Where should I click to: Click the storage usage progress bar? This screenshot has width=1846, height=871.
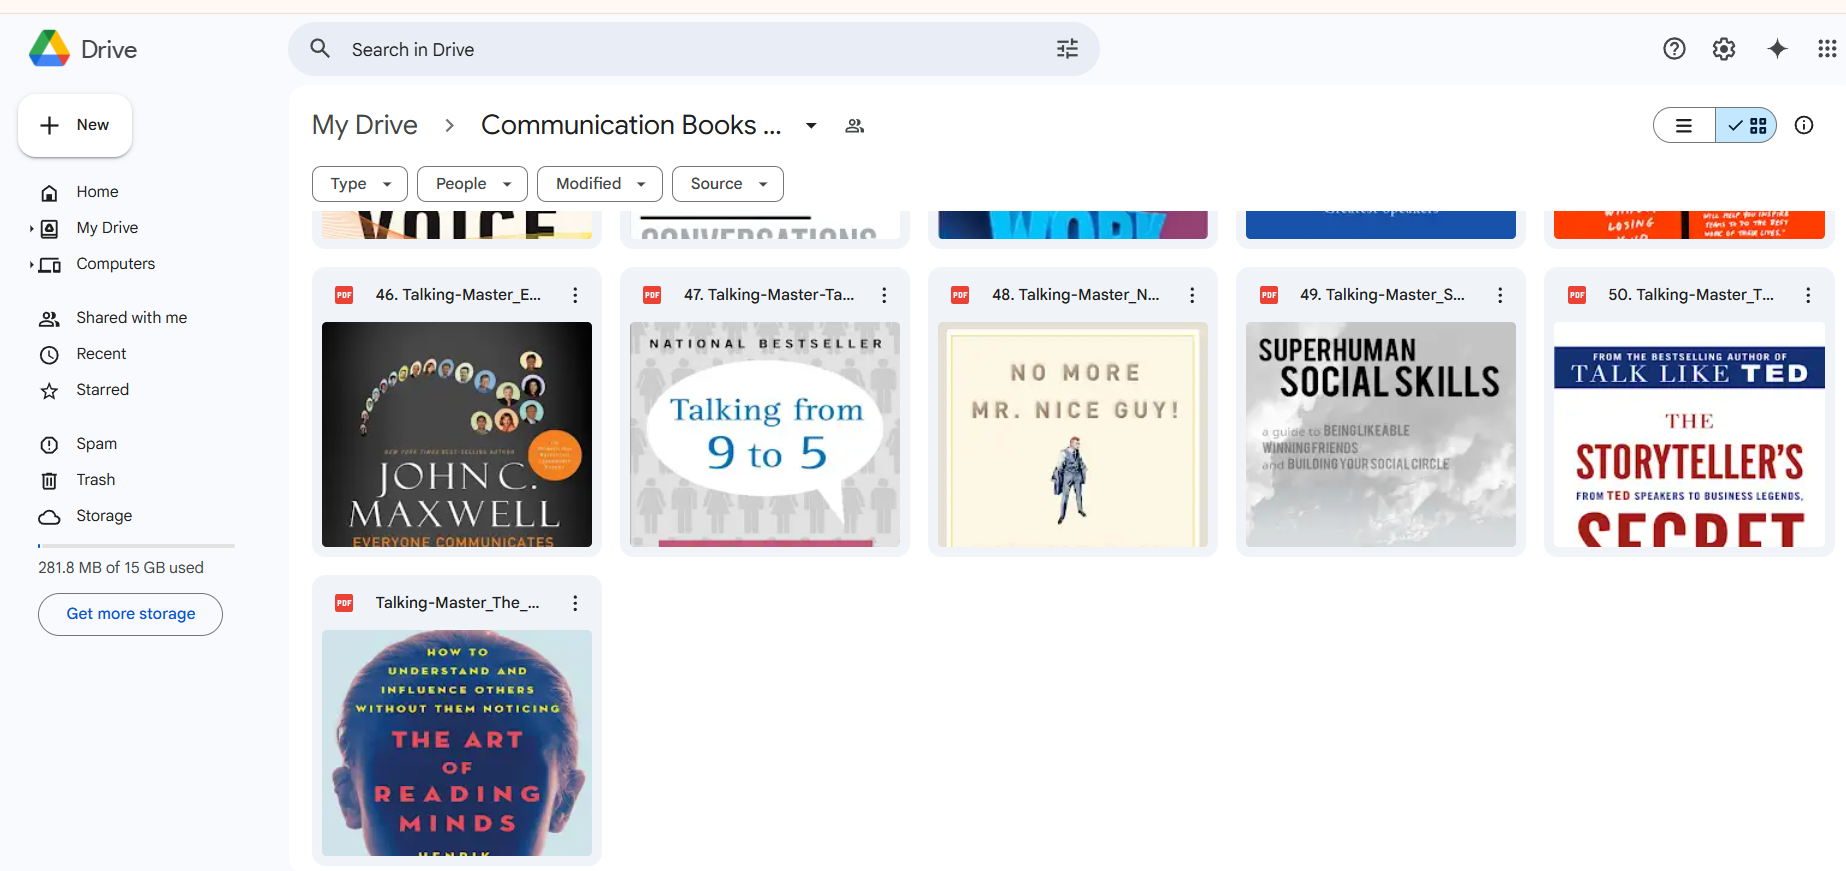coord(136,546)
